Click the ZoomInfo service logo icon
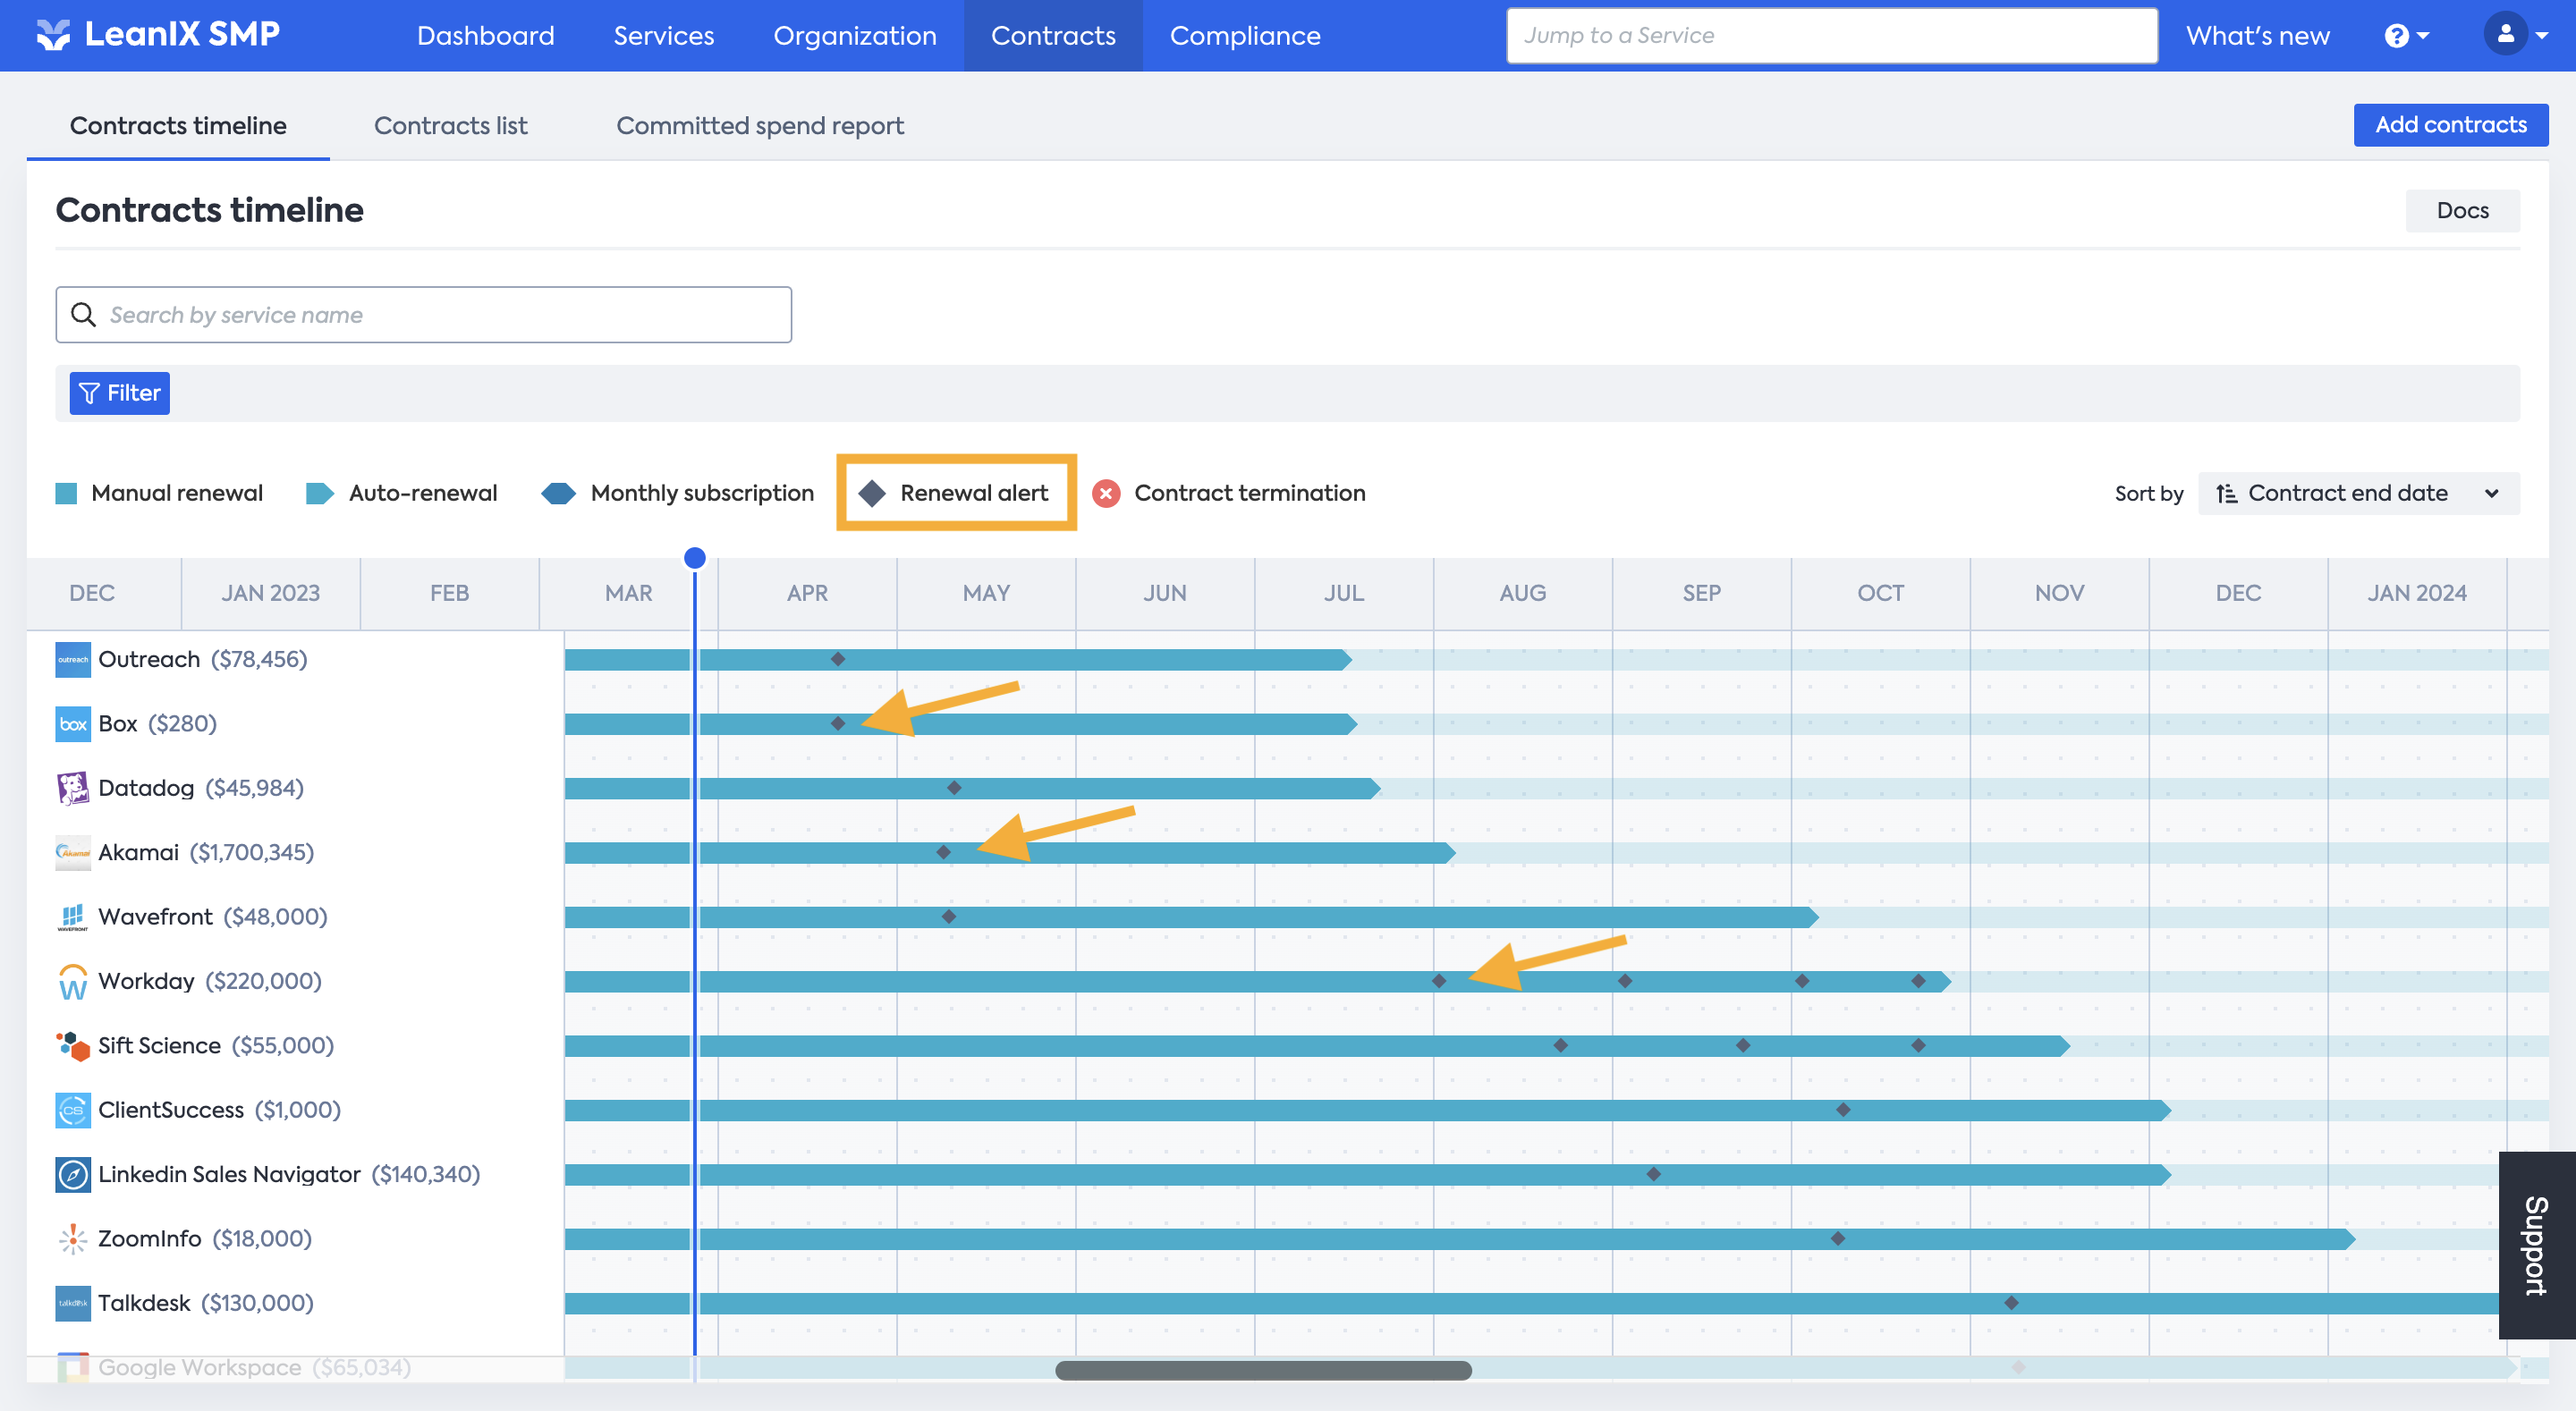2576x1411 pixels. (x=73, y=1239)
